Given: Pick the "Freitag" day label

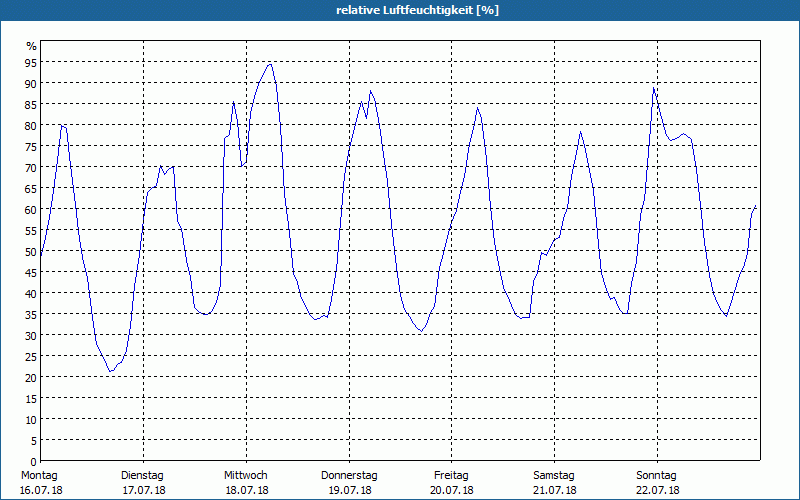Looking at the screenshot, I should click(x=451, y=475).
